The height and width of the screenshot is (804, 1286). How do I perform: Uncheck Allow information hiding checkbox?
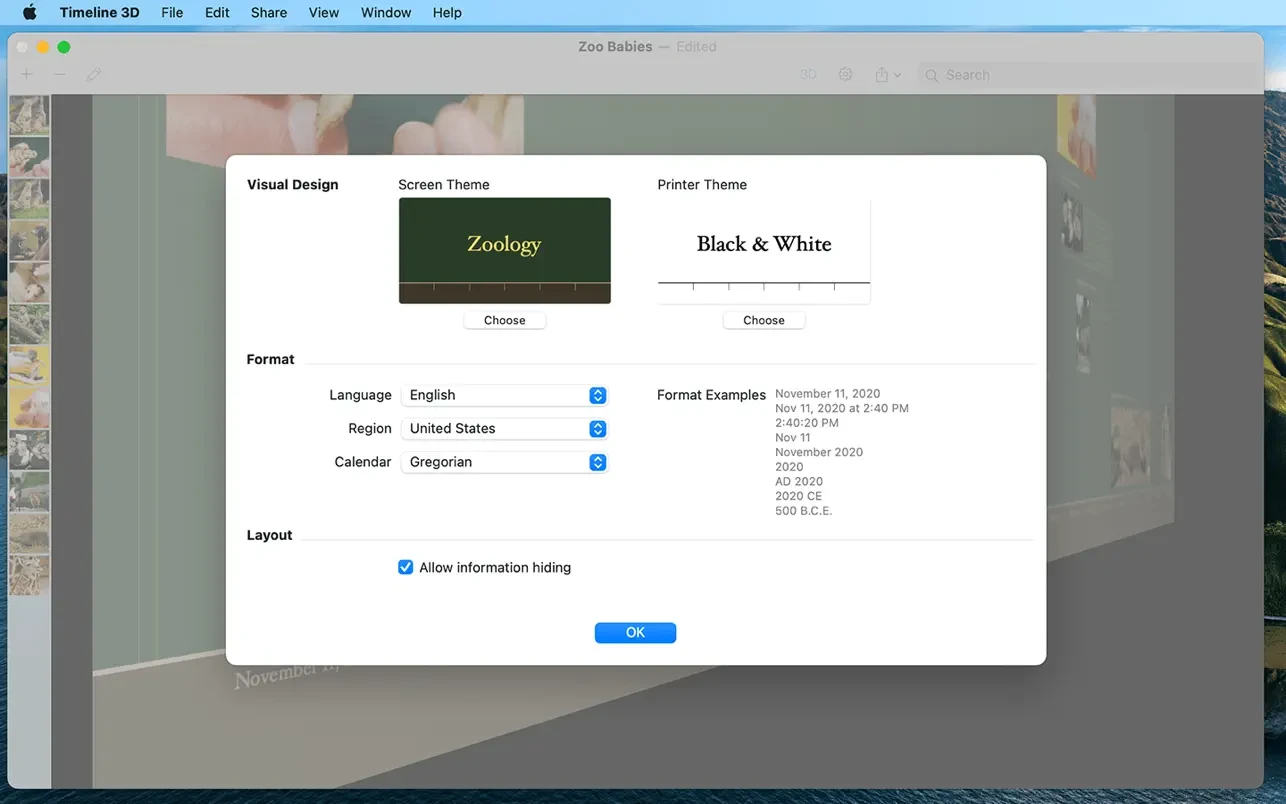coord(406,567)
